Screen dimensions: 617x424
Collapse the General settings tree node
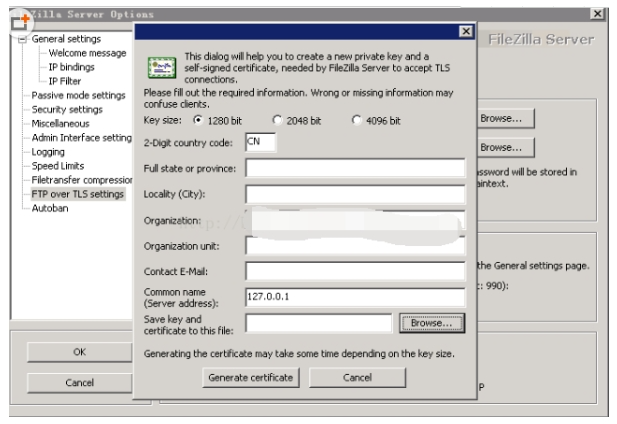pyautogui.click(x=22, y=40)
